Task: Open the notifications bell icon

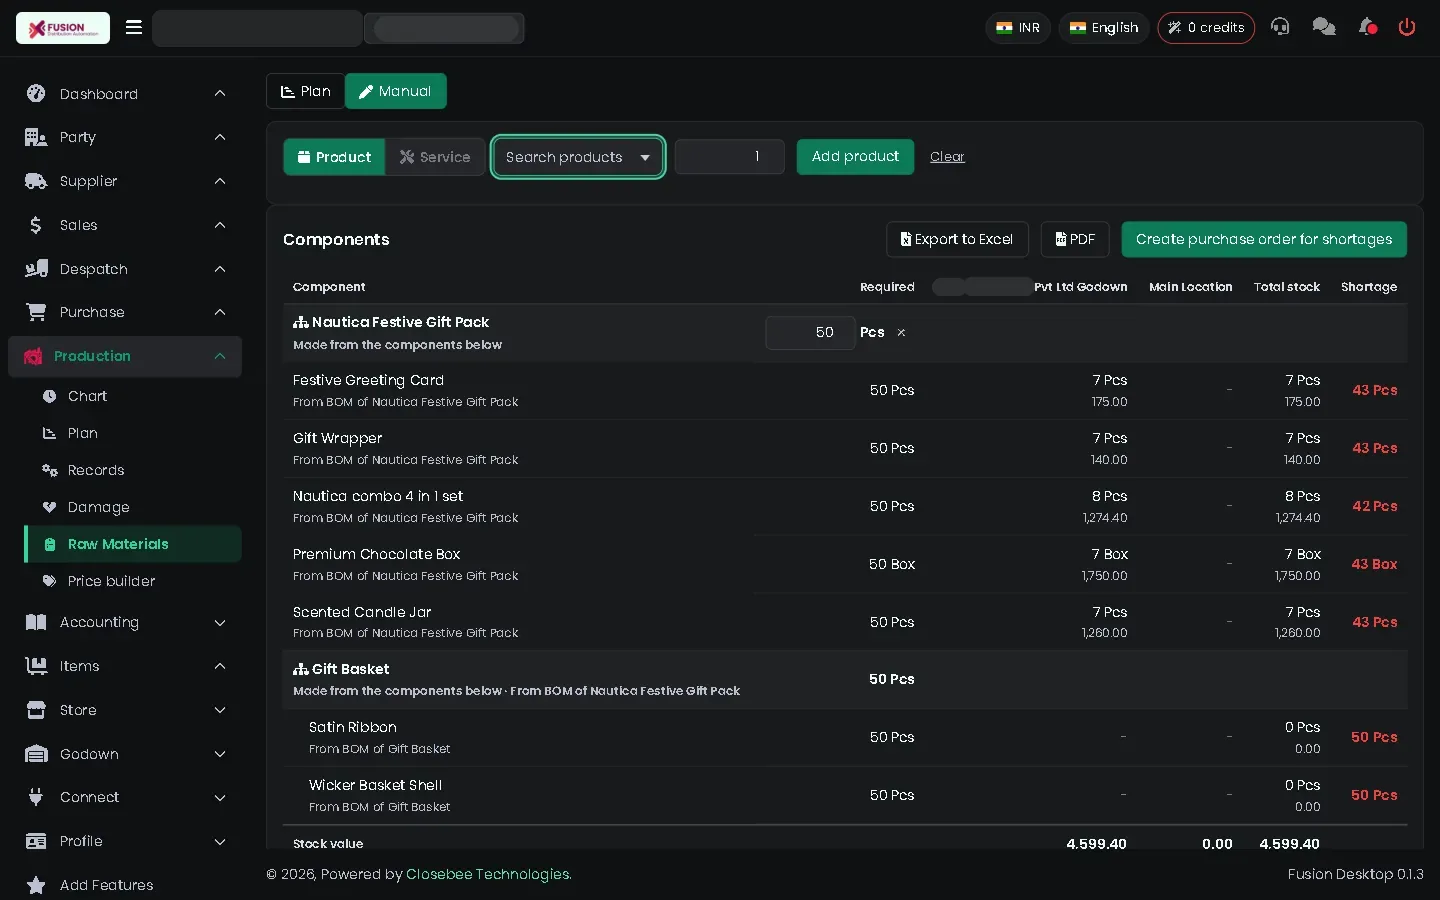Action: click(1367, 27)
